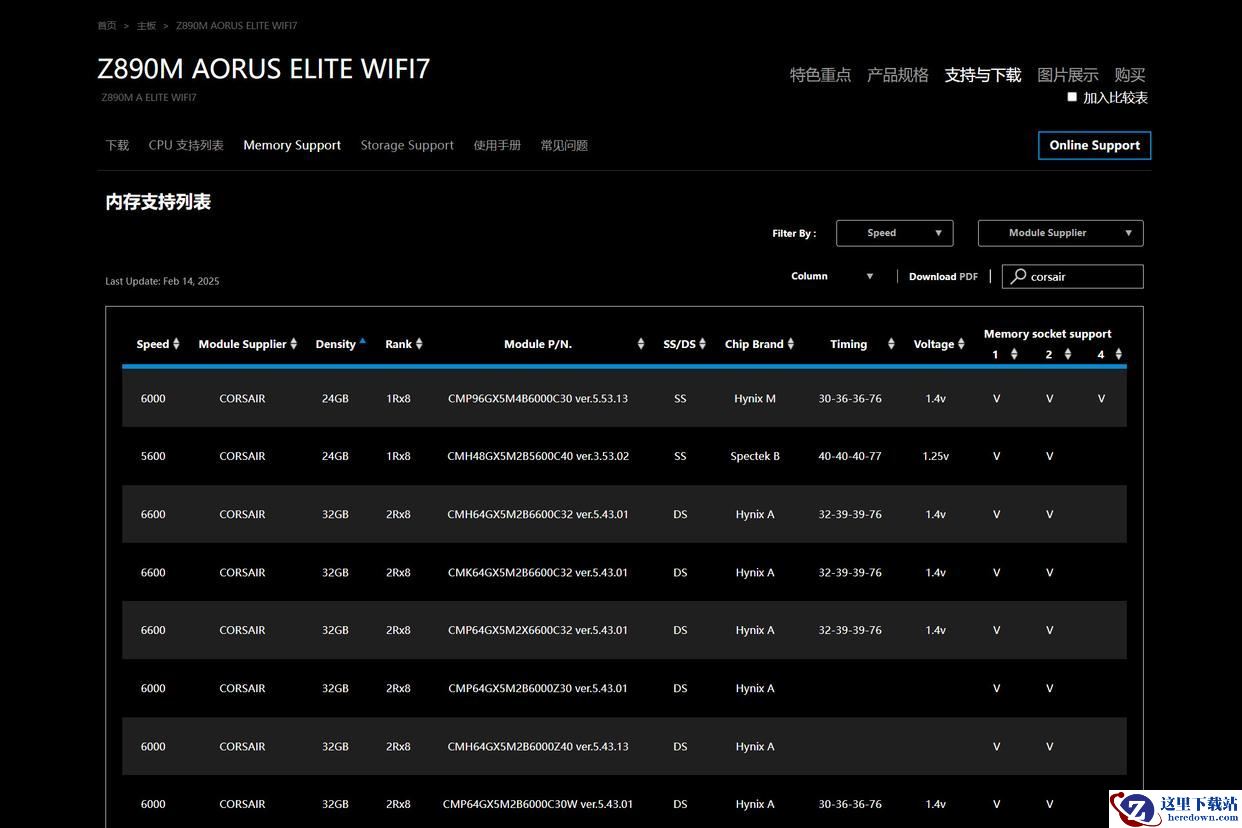Sort memory socket 2 column arrows
Screen dimensions: 1242x828
click(x=1068, y=354)
